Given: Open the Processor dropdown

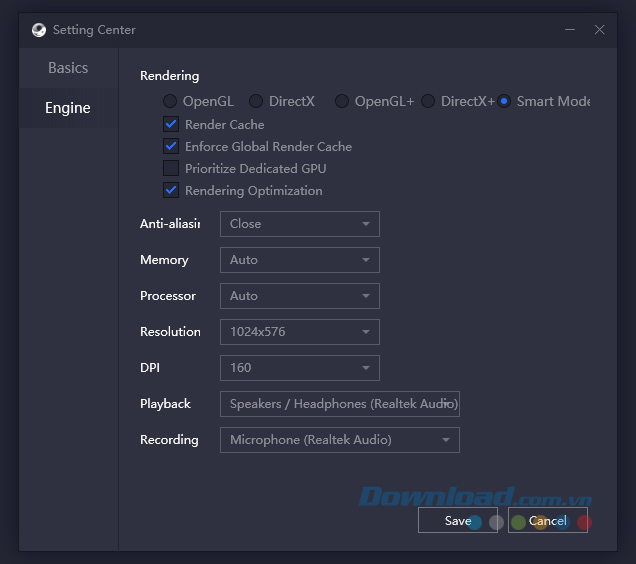Looking at the screenshot, I should click(x=300, y=296).
